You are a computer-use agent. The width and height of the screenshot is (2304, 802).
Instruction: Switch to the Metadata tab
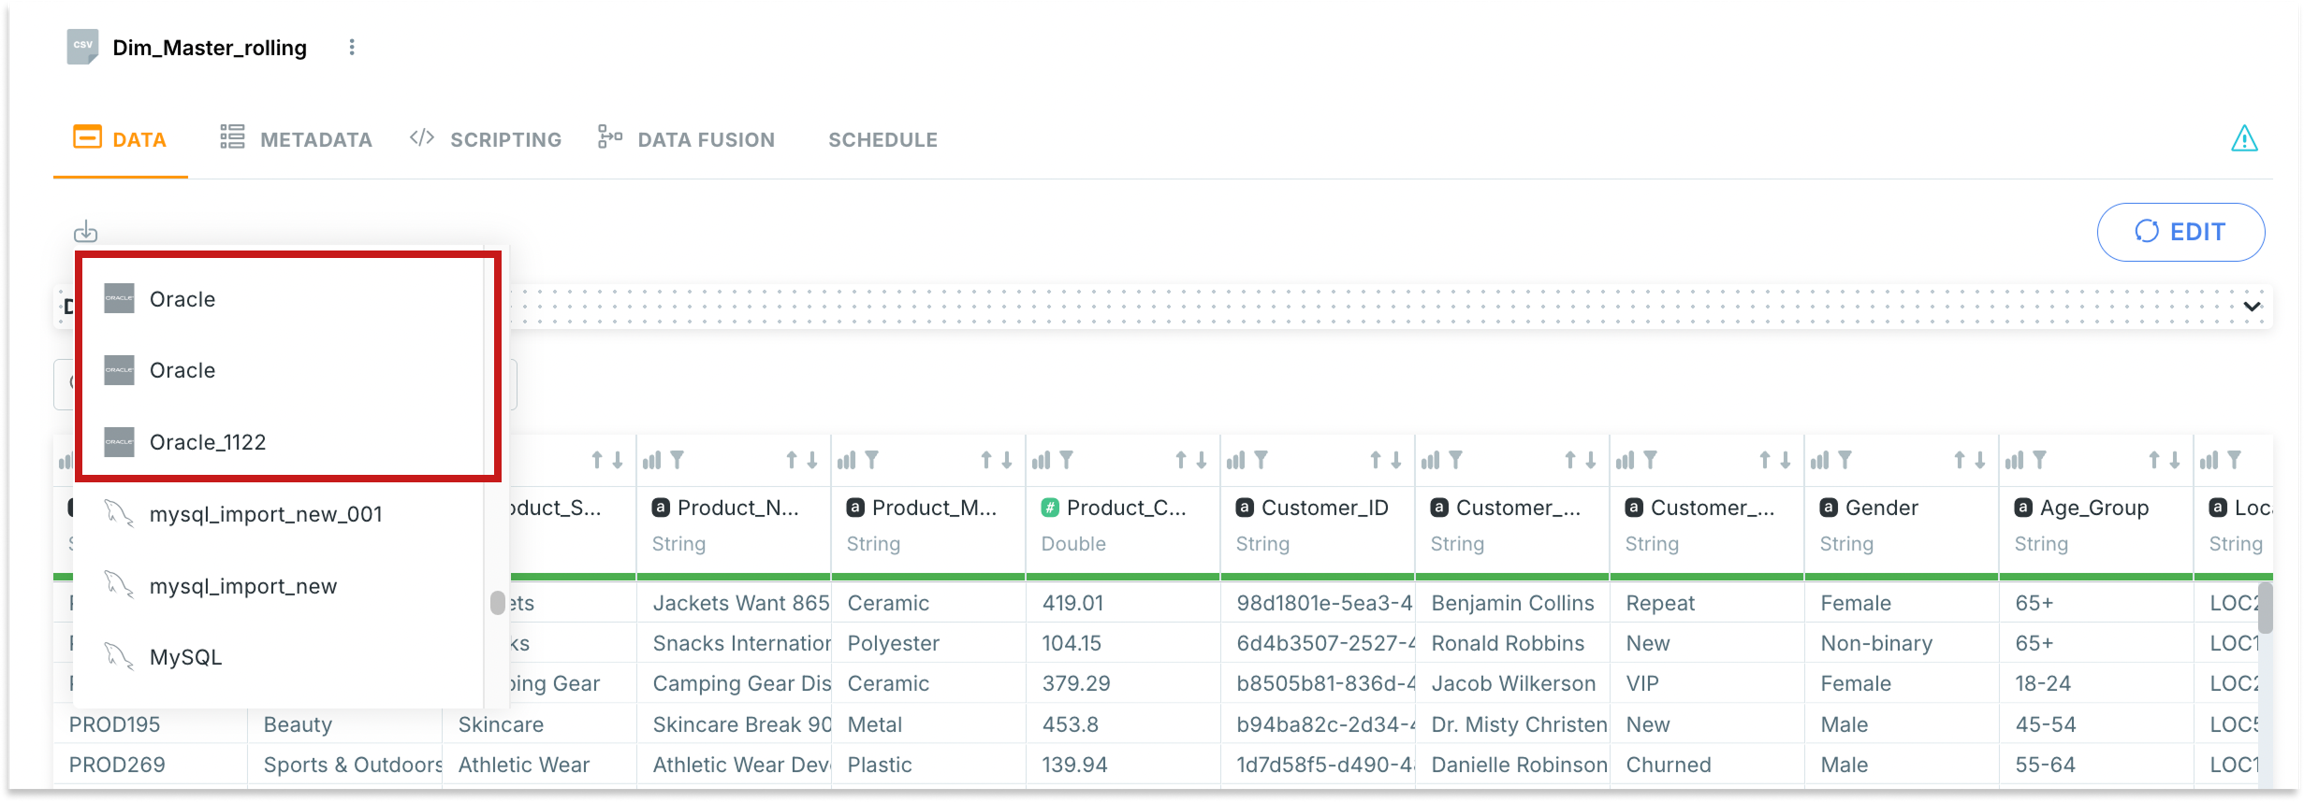(296, 140)
